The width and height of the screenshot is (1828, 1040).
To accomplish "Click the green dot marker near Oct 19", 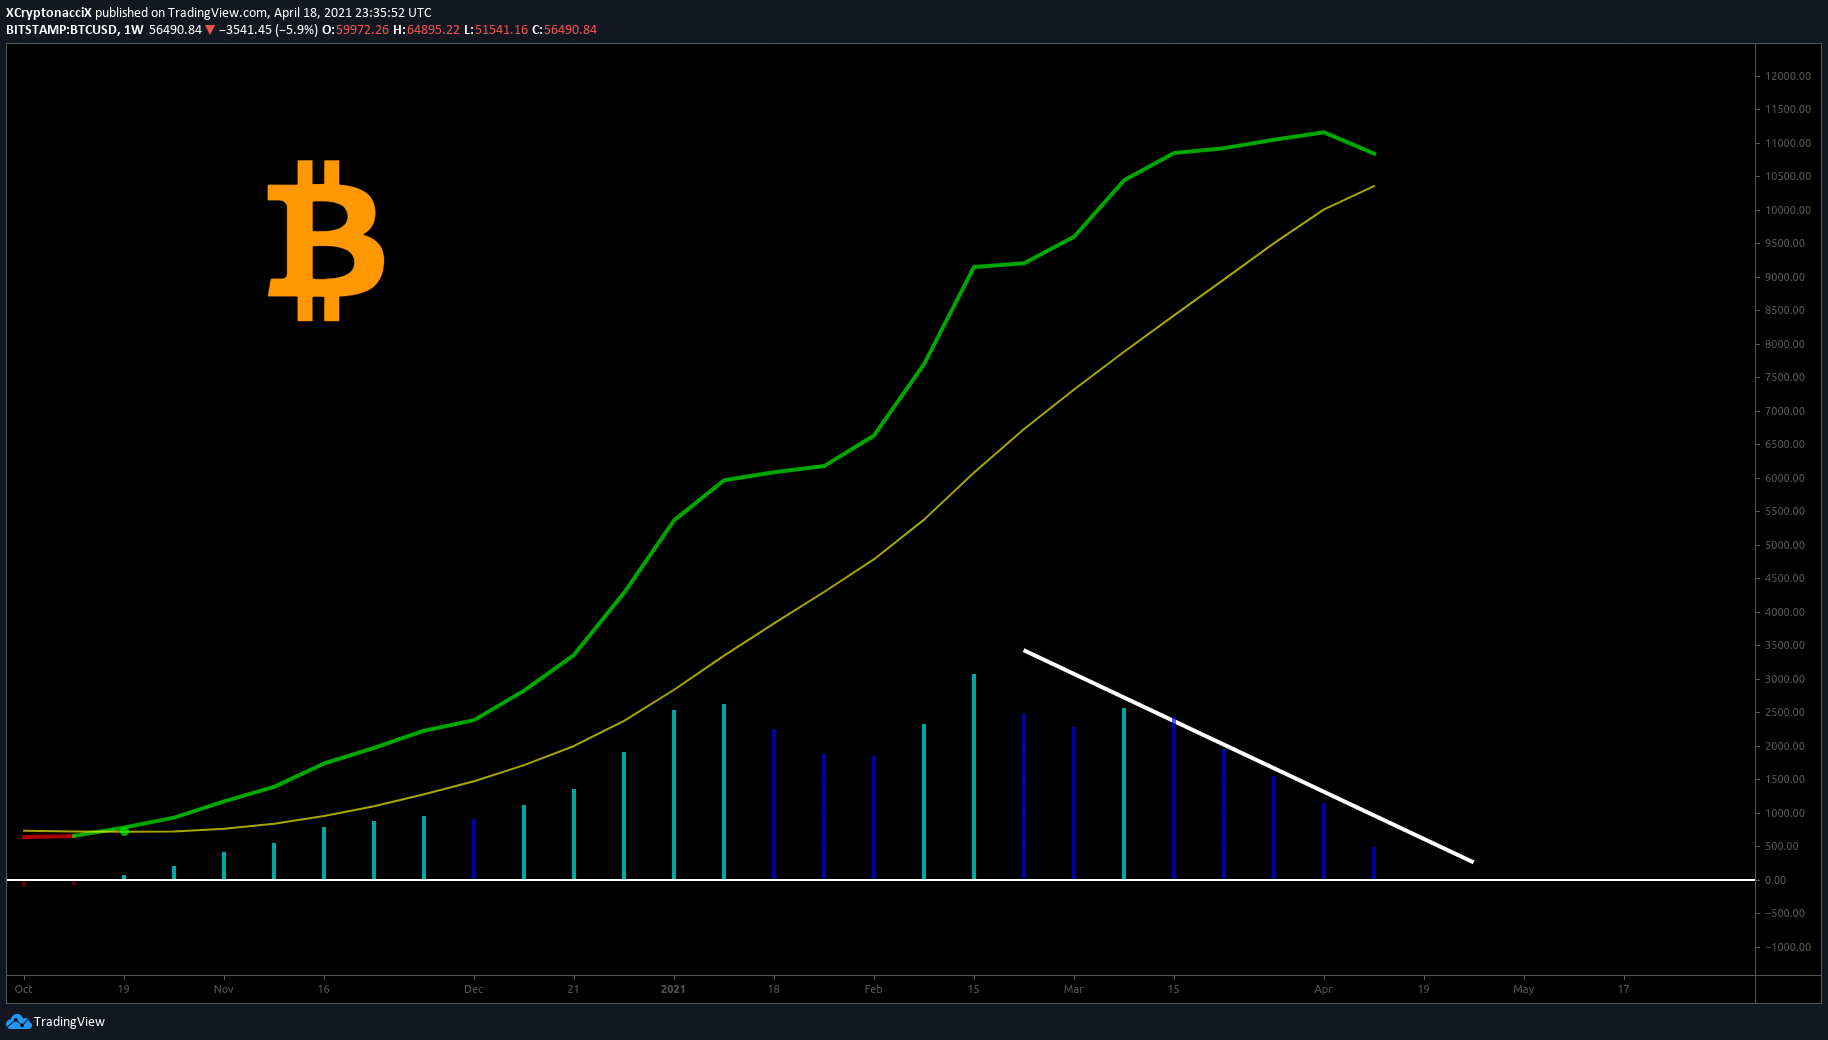I will [124, 831].
